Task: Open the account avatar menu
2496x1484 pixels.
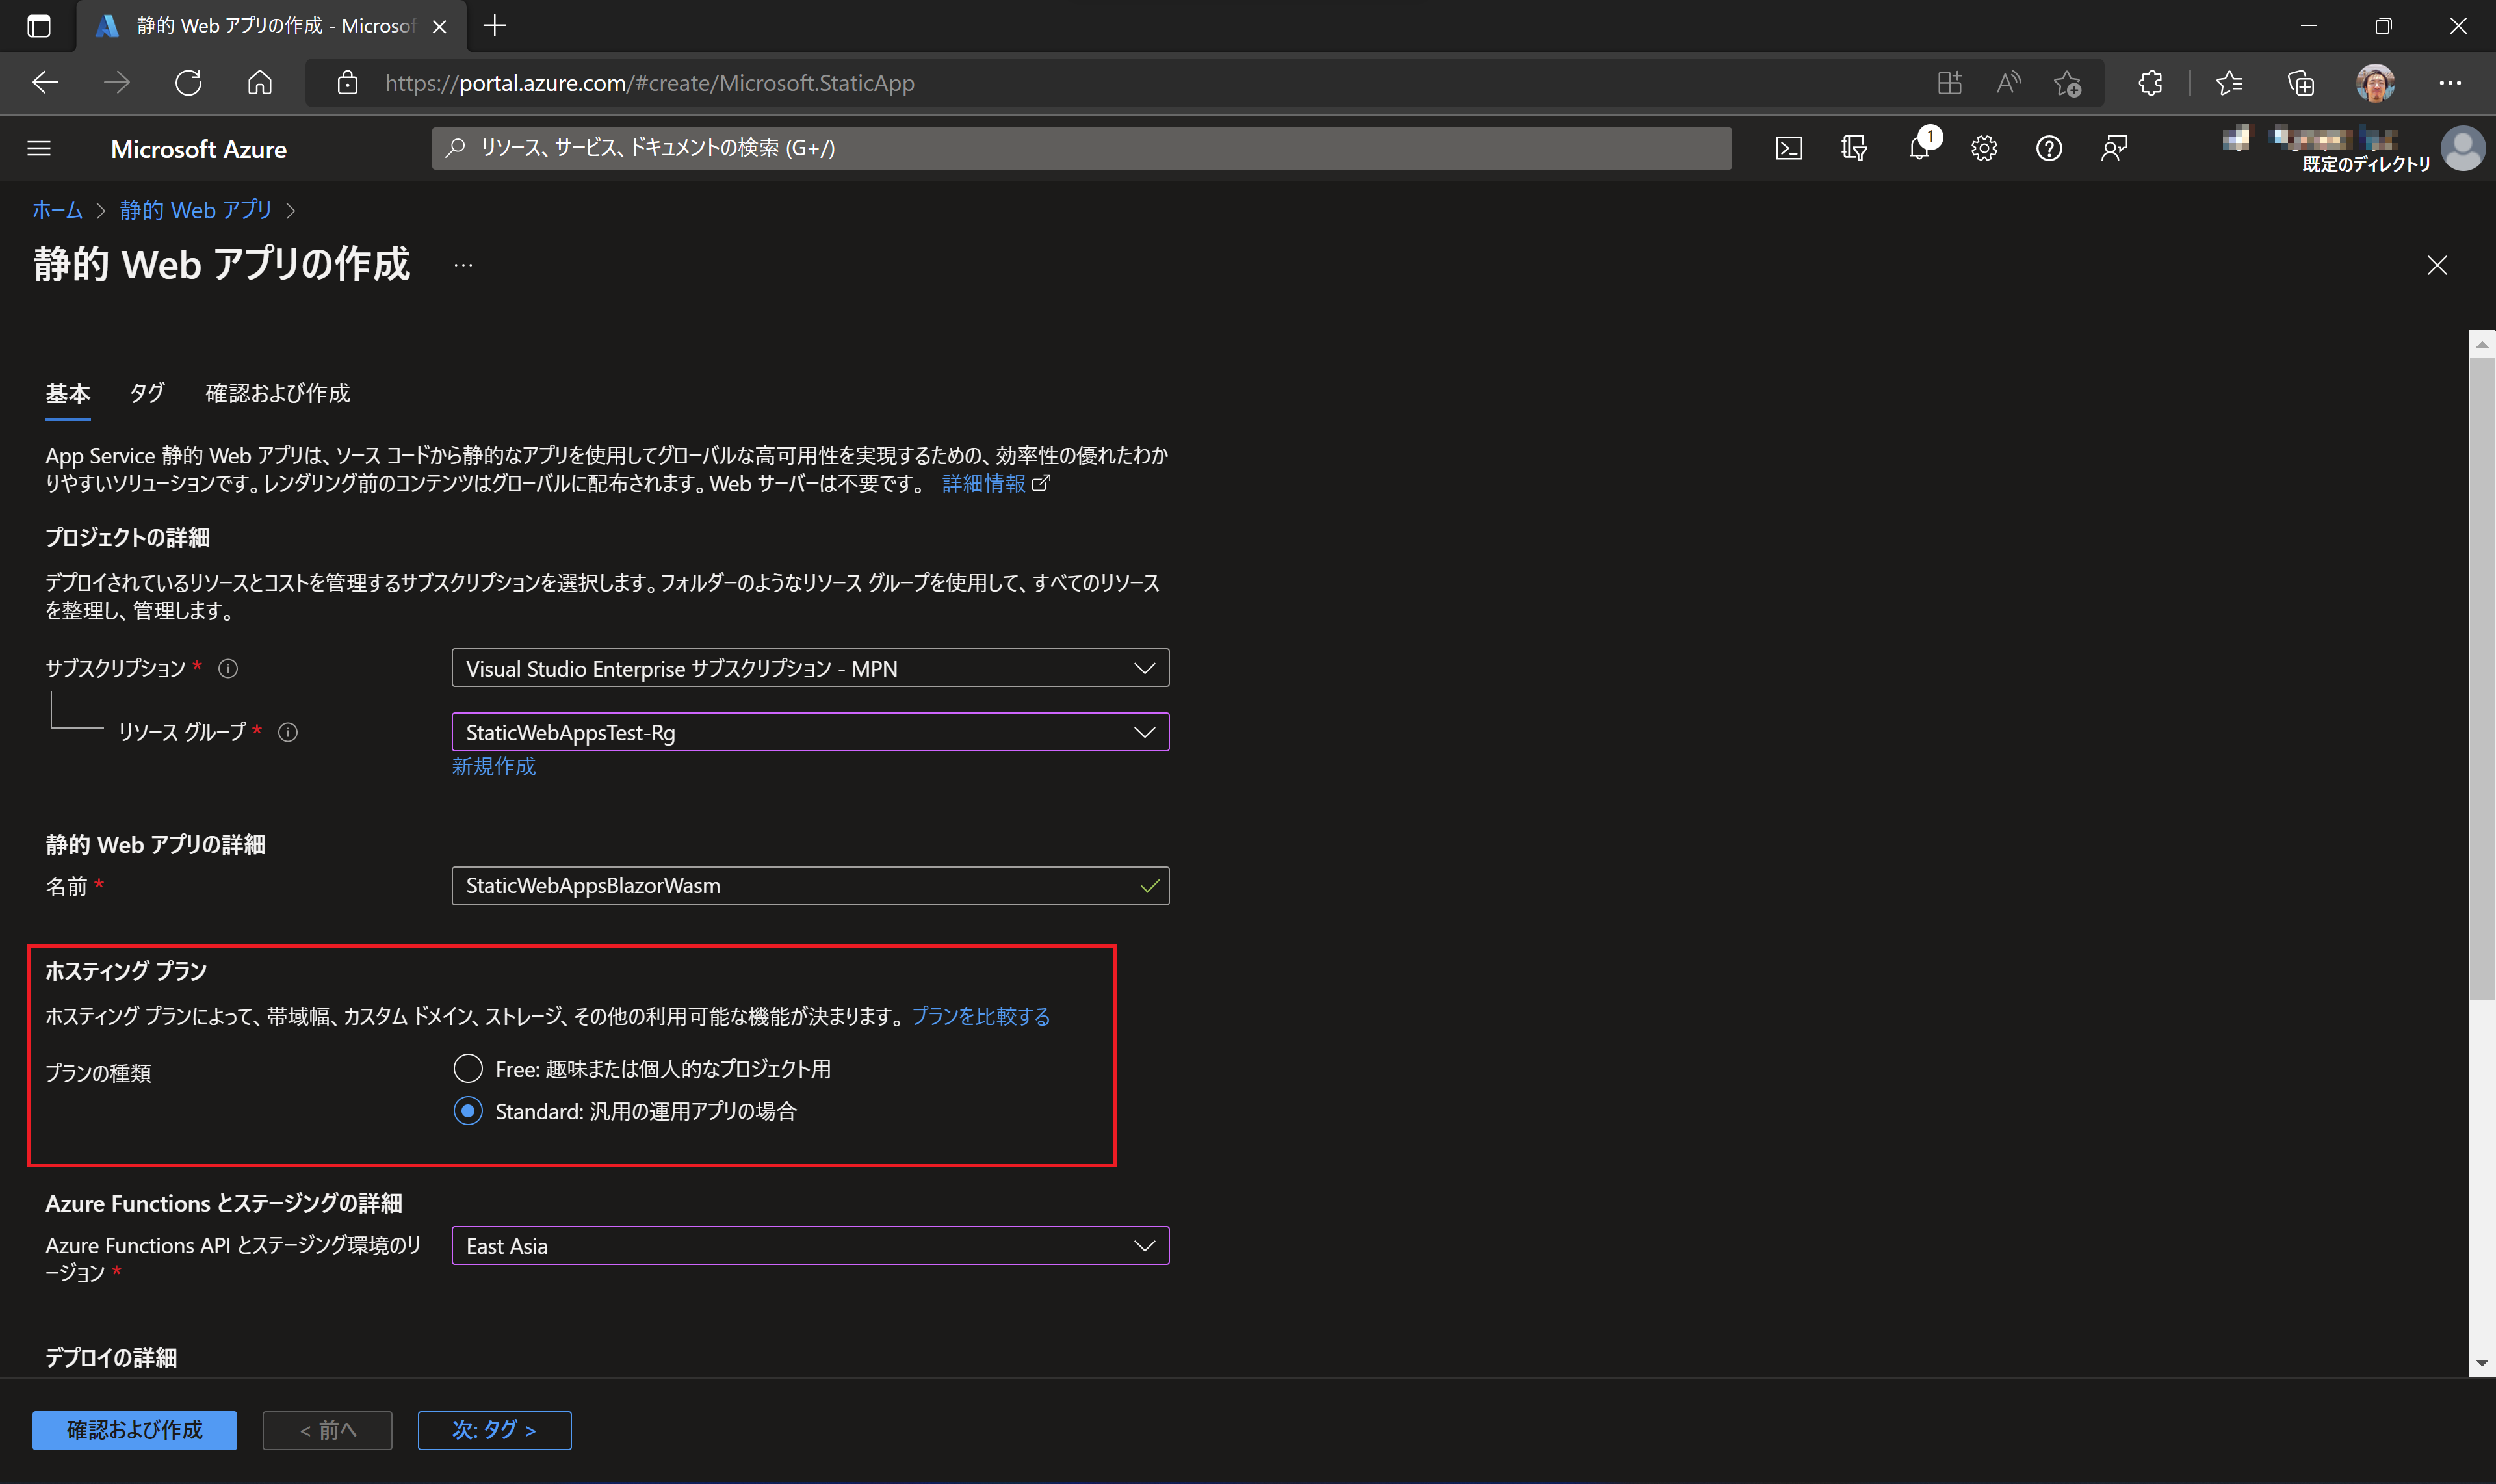Action: (x=2462, y=148)
